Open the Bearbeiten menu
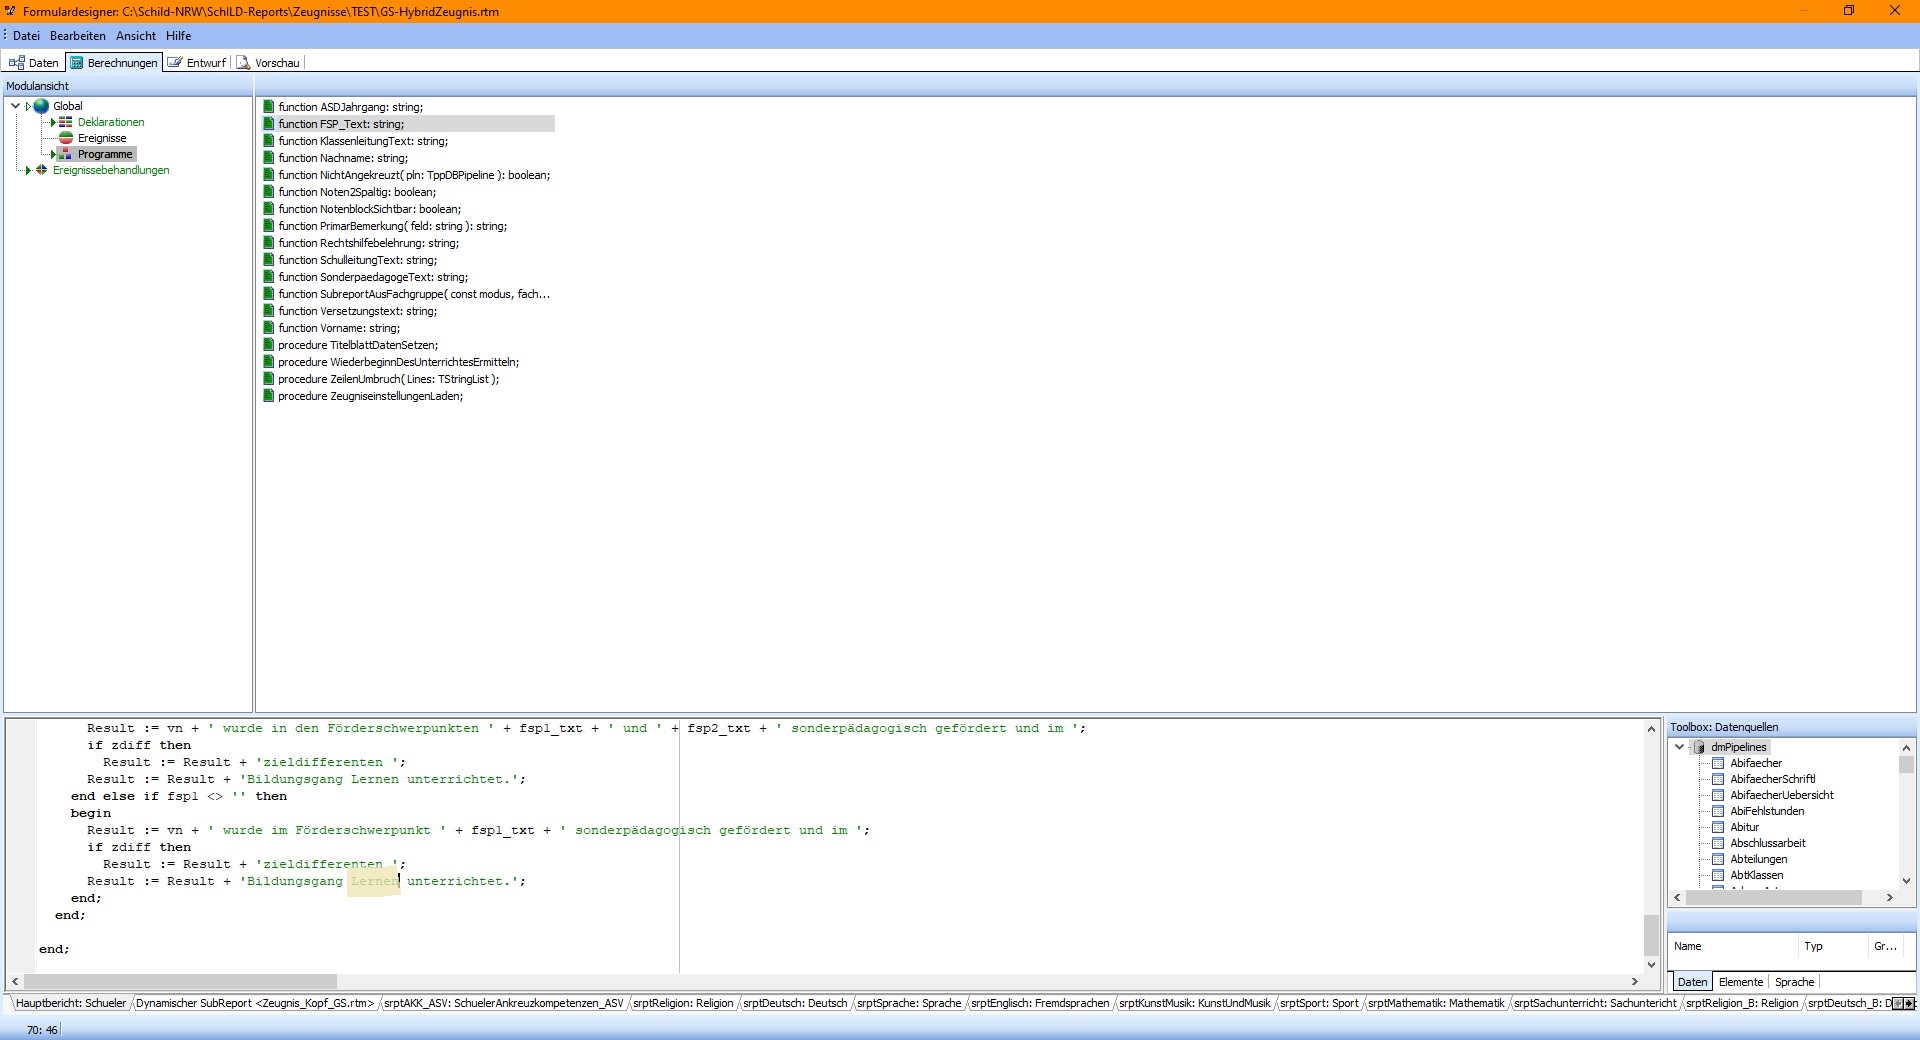The height and width of the screenshot is (1040, 1920). click(78, 36)
